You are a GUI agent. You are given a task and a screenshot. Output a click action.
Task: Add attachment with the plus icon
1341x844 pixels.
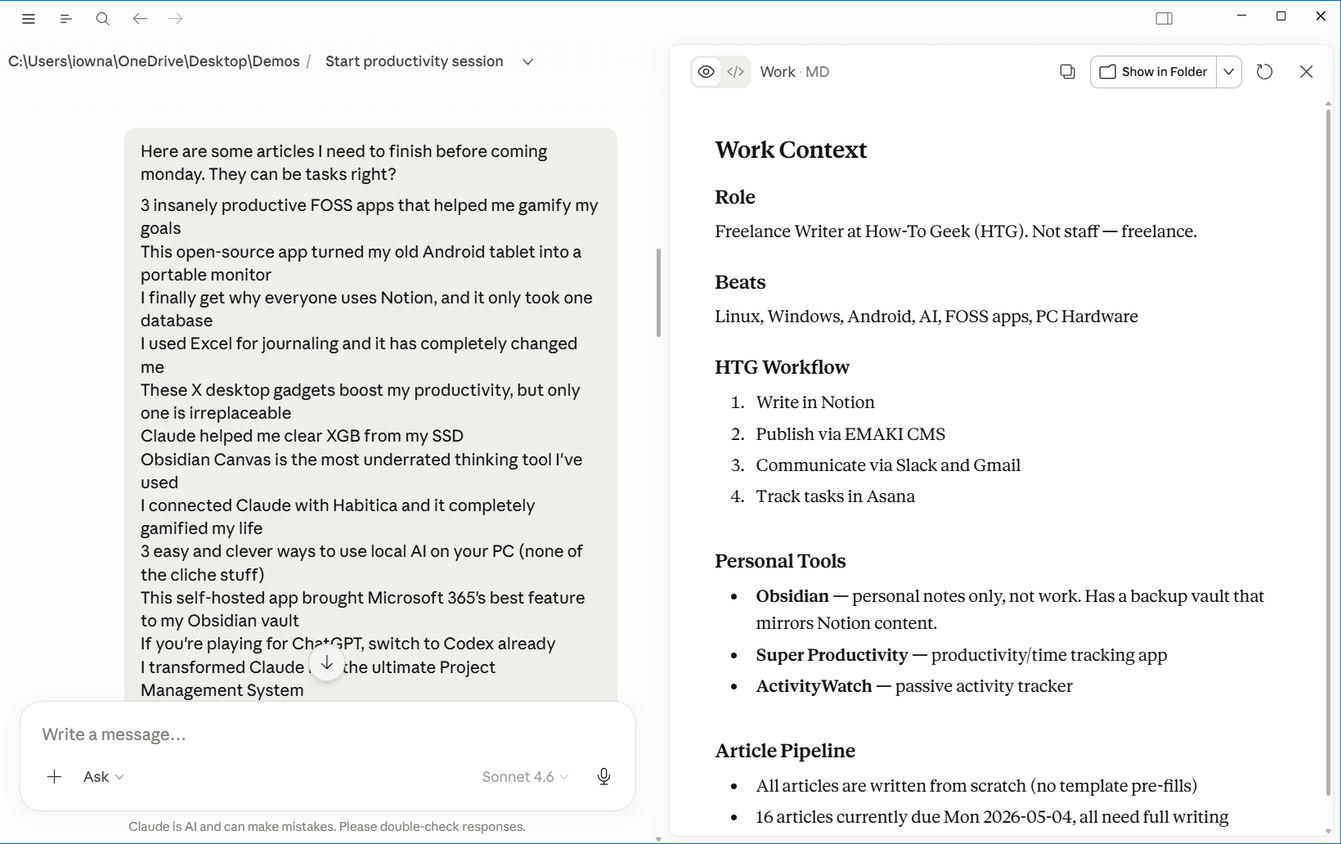(x=55, y=777)
